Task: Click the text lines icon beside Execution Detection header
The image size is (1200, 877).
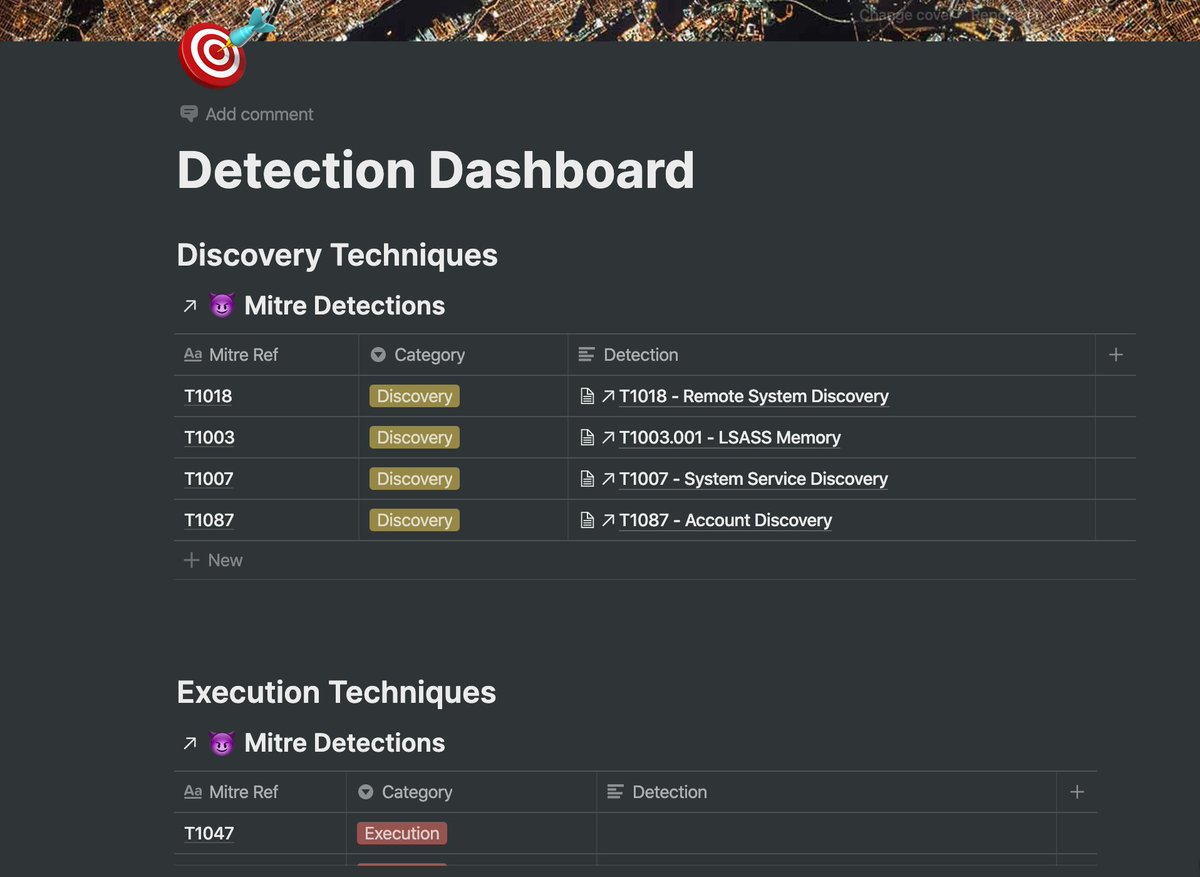Action: [x=616, y=792]
